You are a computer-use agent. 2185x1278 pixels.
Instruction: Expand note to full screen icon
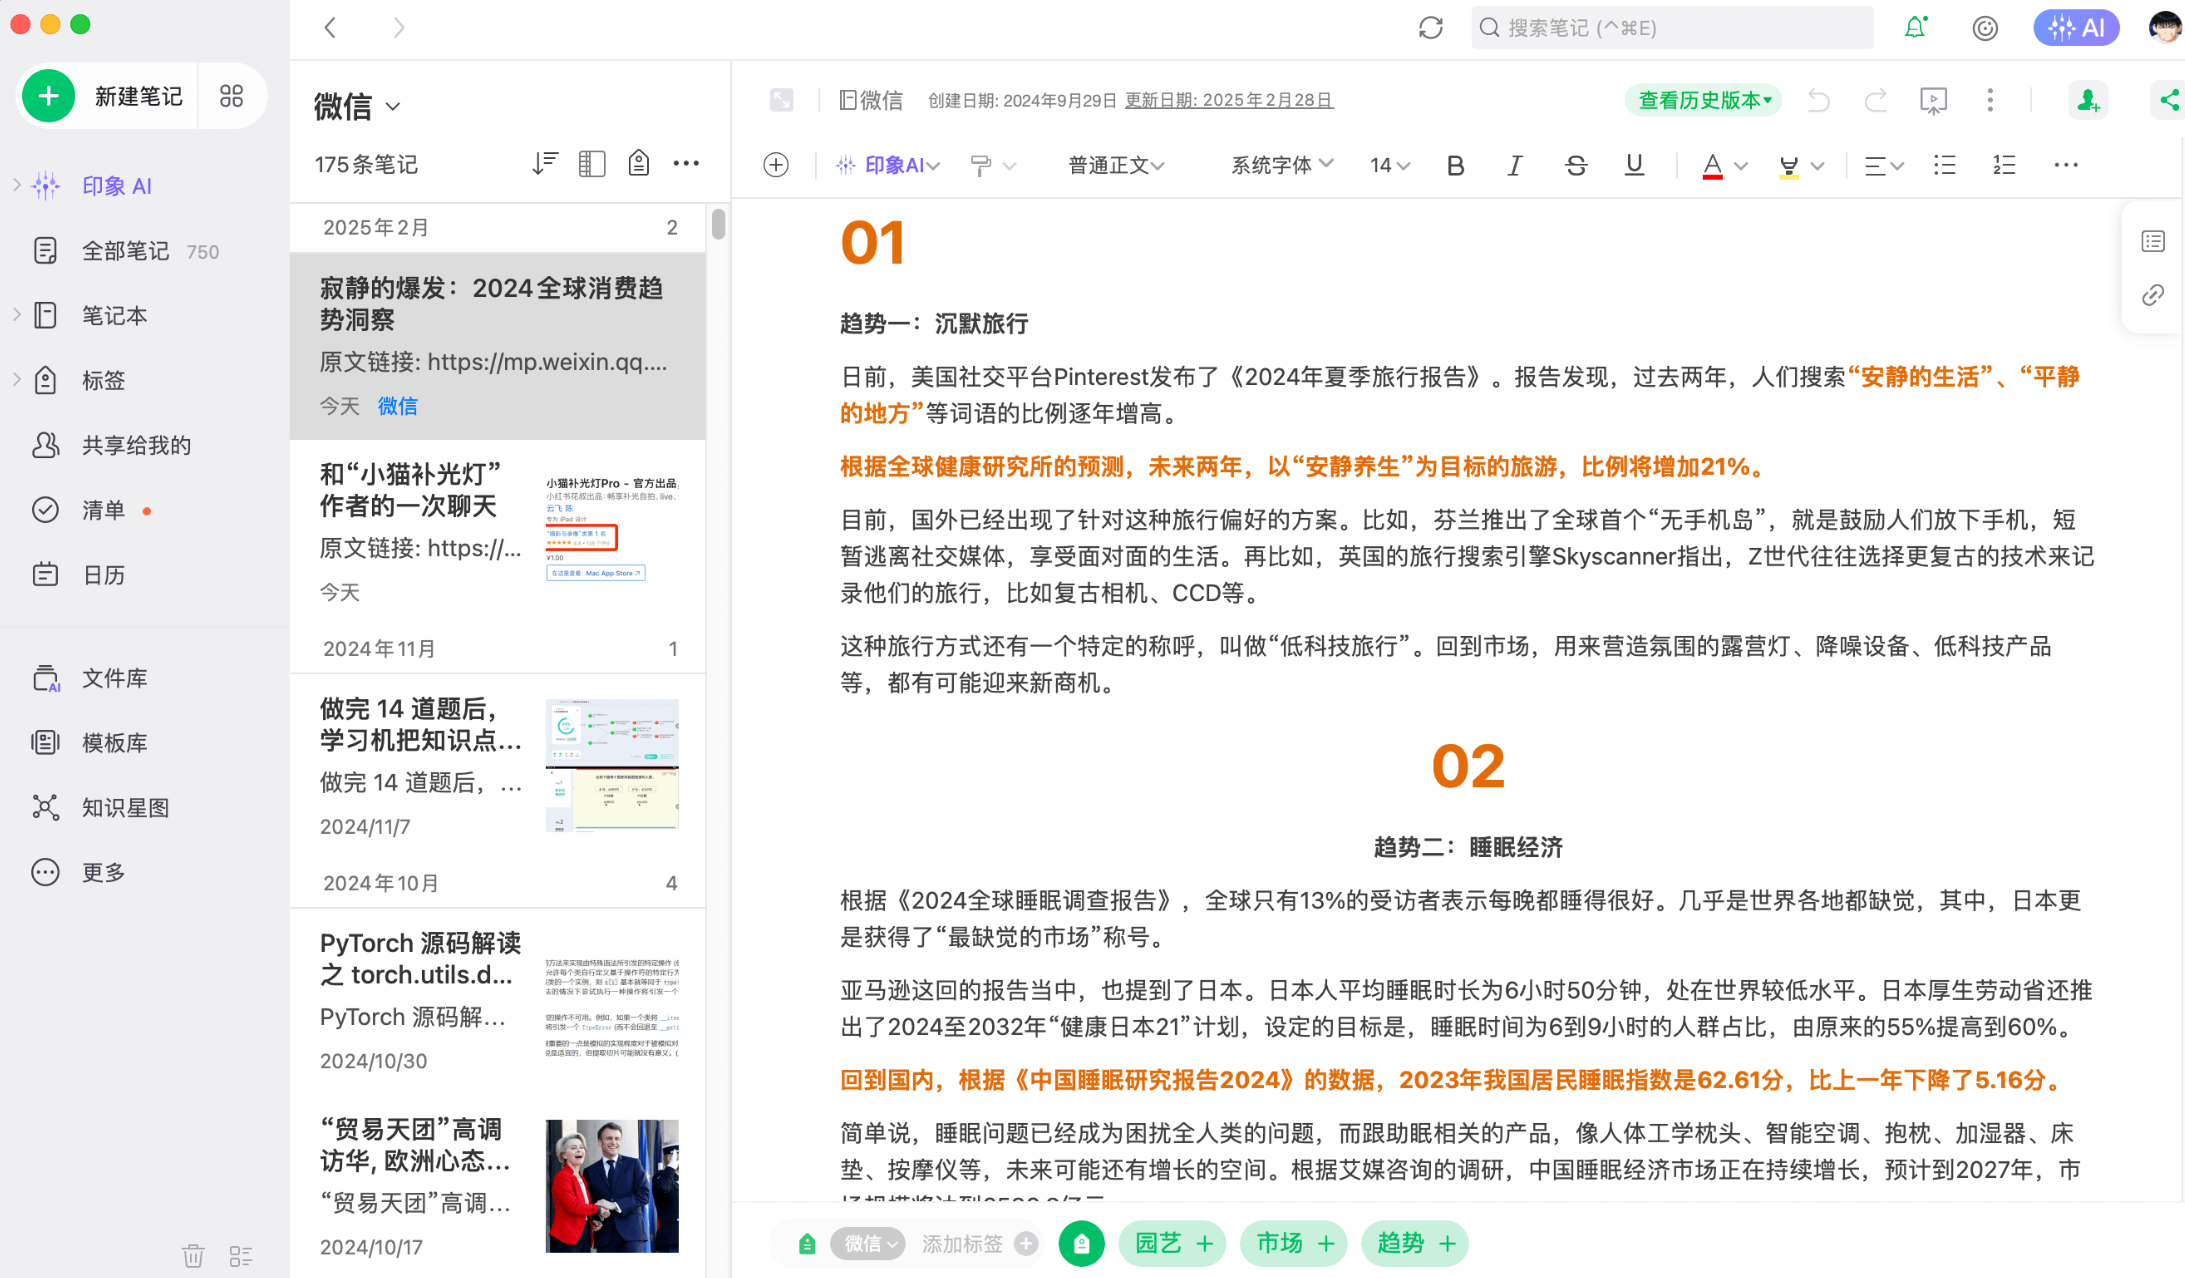pos(782,100)
